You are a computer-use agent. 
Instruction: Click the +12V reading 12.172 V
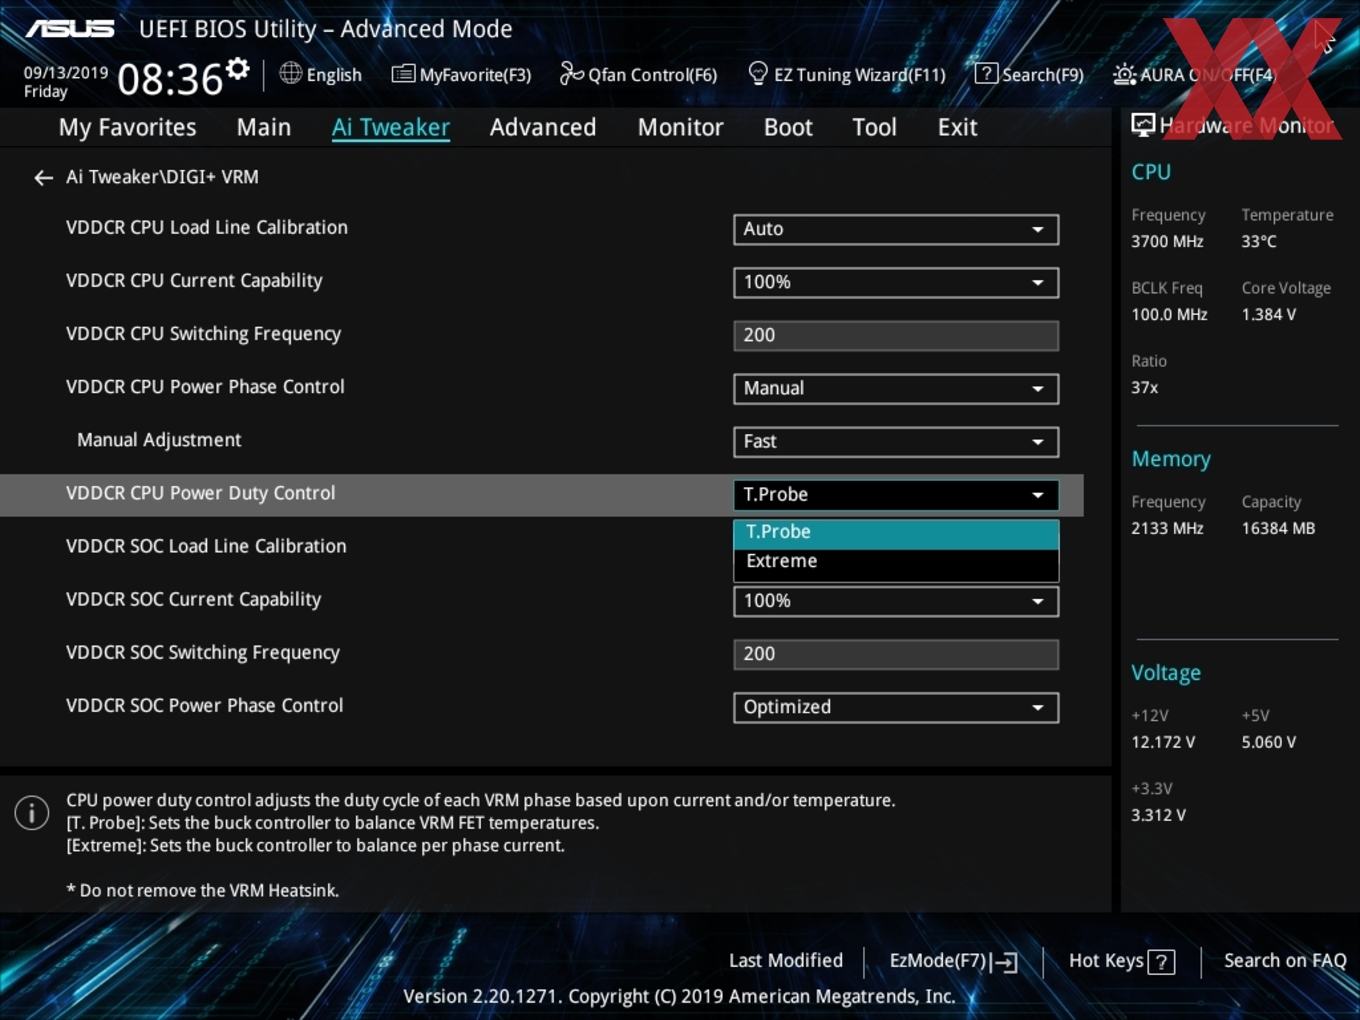[1163, 743]
